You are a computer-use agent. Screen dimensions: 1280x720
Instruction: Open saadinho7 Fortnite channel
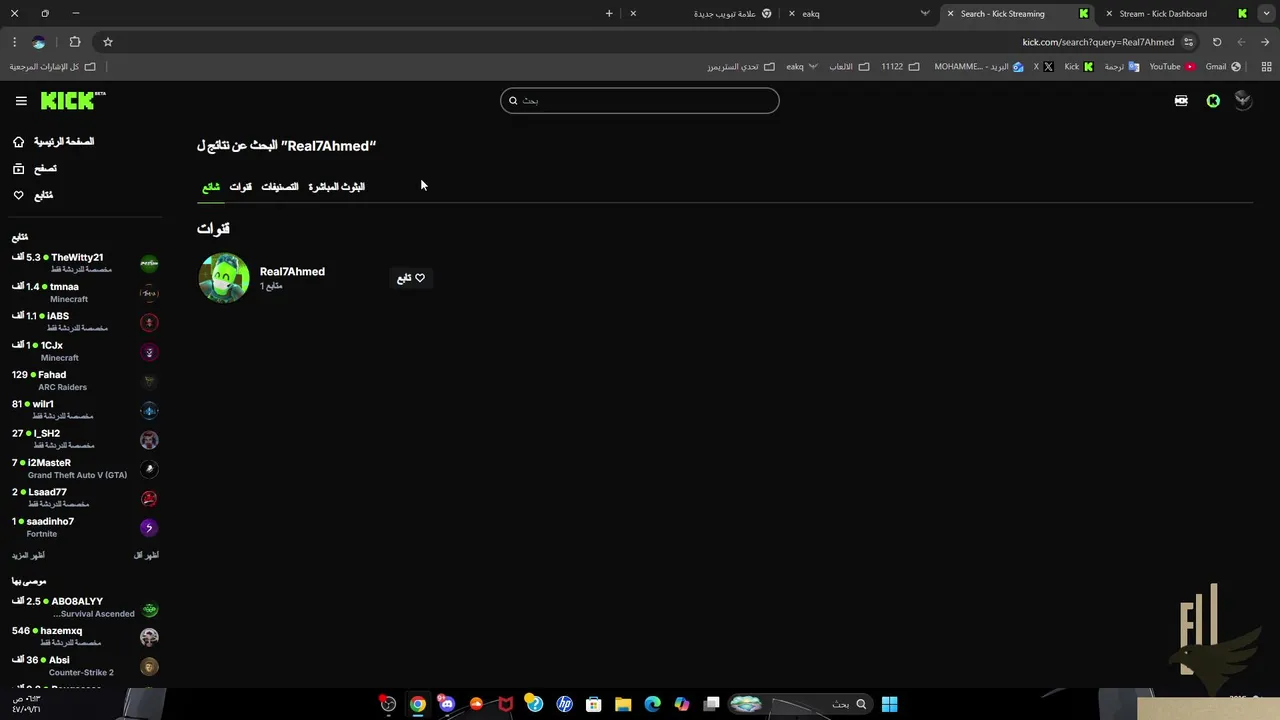[85, 527]
